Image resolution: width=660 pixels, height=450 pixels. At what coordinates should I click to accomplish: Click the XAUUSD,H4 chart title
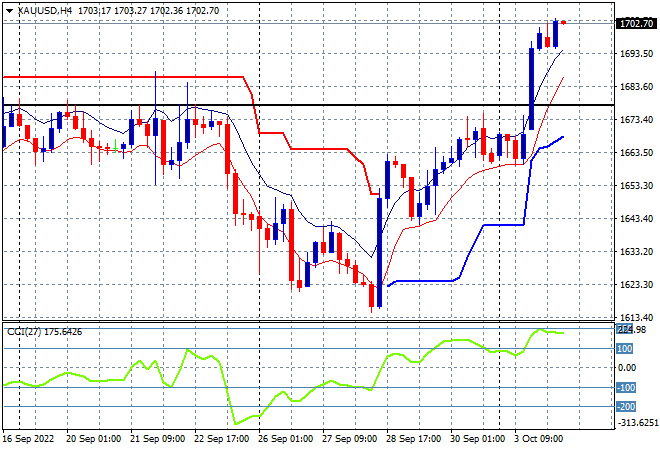click(x=45, y=11)
